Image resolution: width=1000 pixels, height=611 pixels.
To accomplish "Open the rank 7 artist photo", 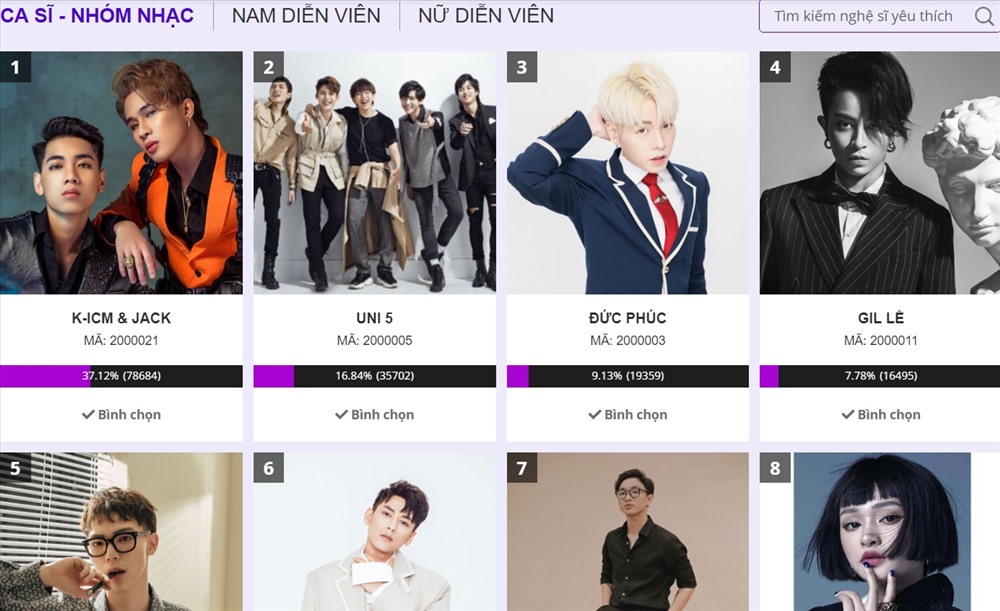I will tap(628, 532).
